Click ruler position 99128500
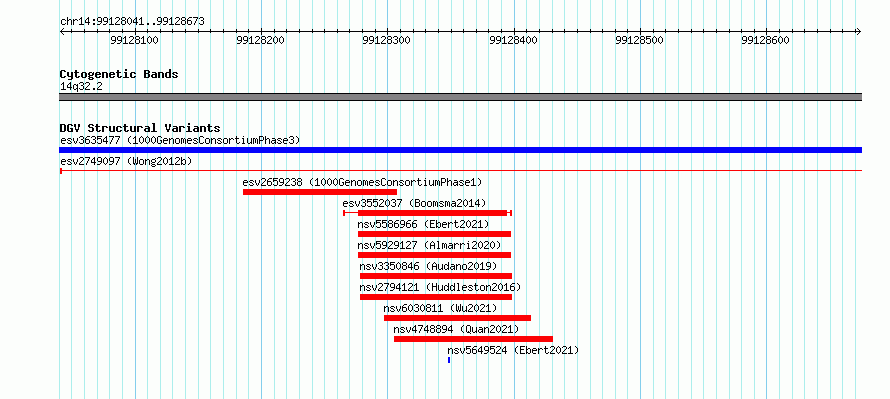Viewport: 890px width, 399px height. pyautogui.click(x=640, y=40)
